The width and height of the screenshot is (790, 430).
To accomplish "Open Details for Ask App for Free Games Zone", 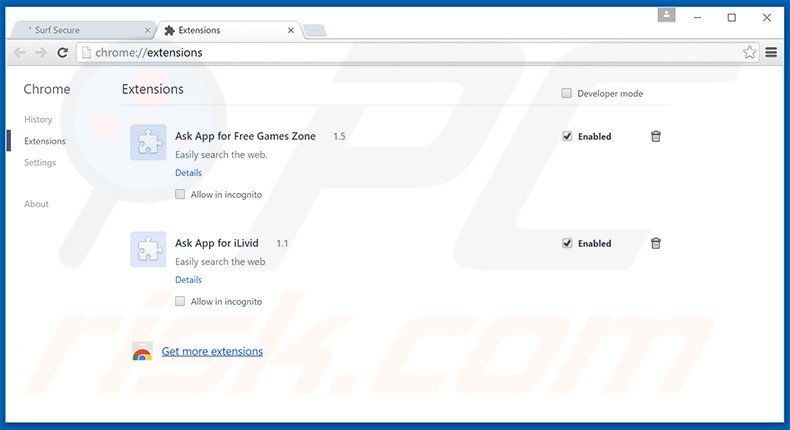I will point(188,172).
